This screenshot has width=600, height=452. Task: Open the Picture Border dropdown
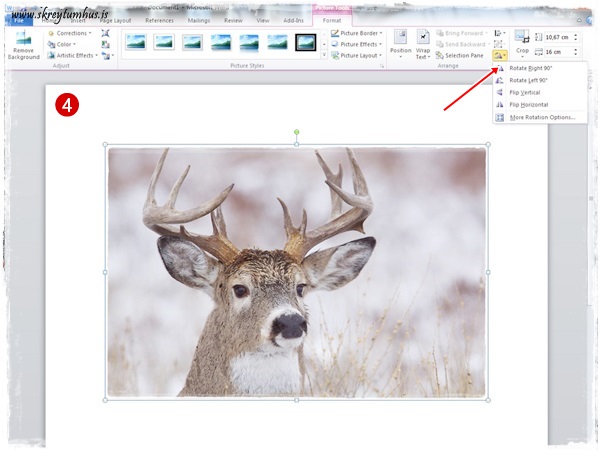[x=358, y=33]
